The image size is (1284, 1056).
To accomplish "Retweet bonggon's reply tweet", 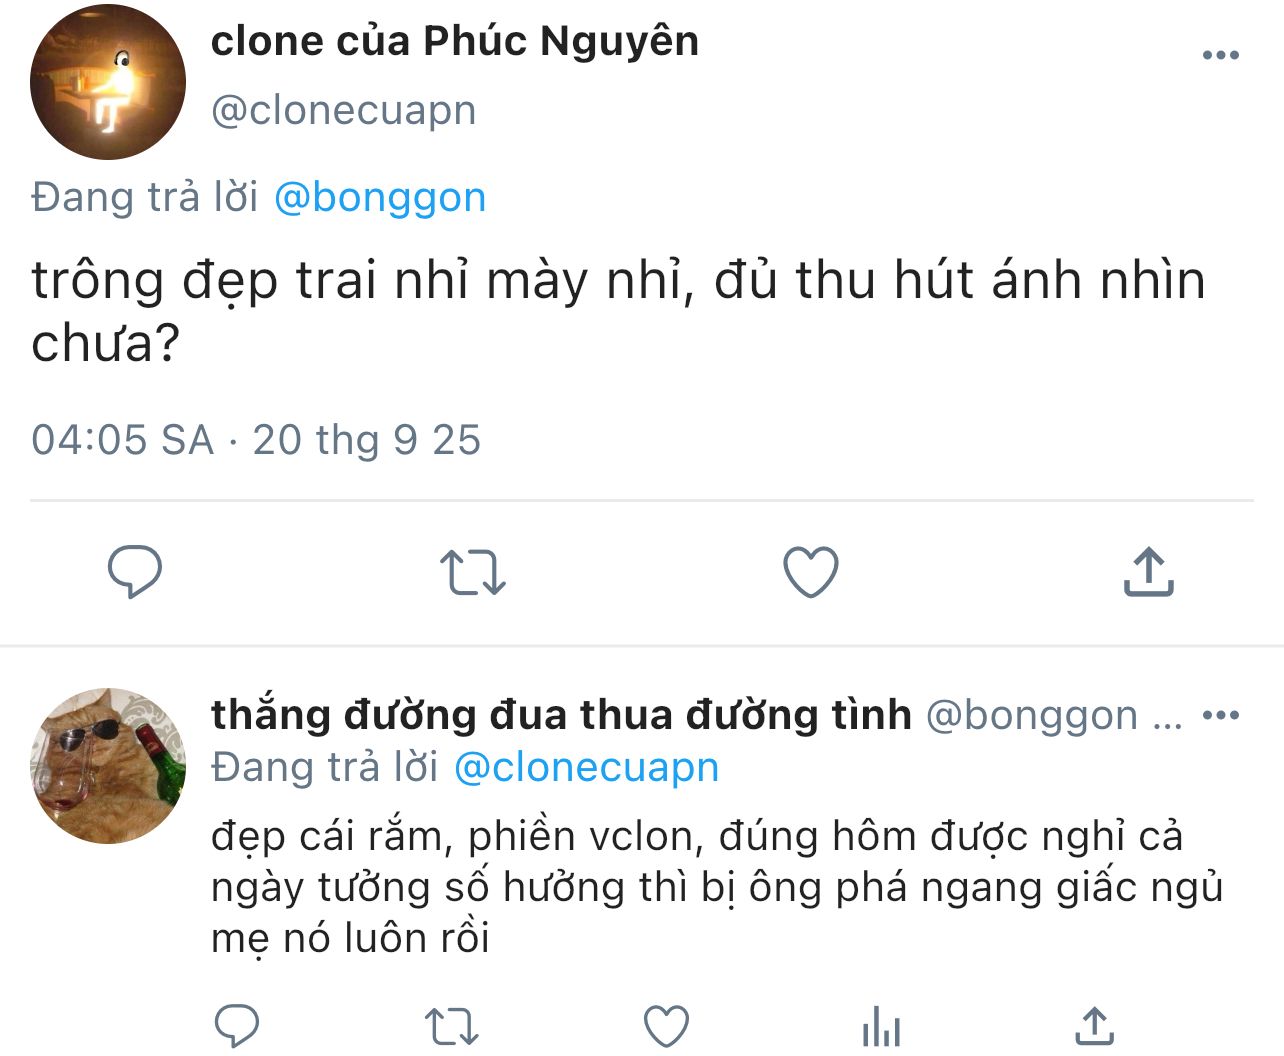I will (x=451, y=1026).
